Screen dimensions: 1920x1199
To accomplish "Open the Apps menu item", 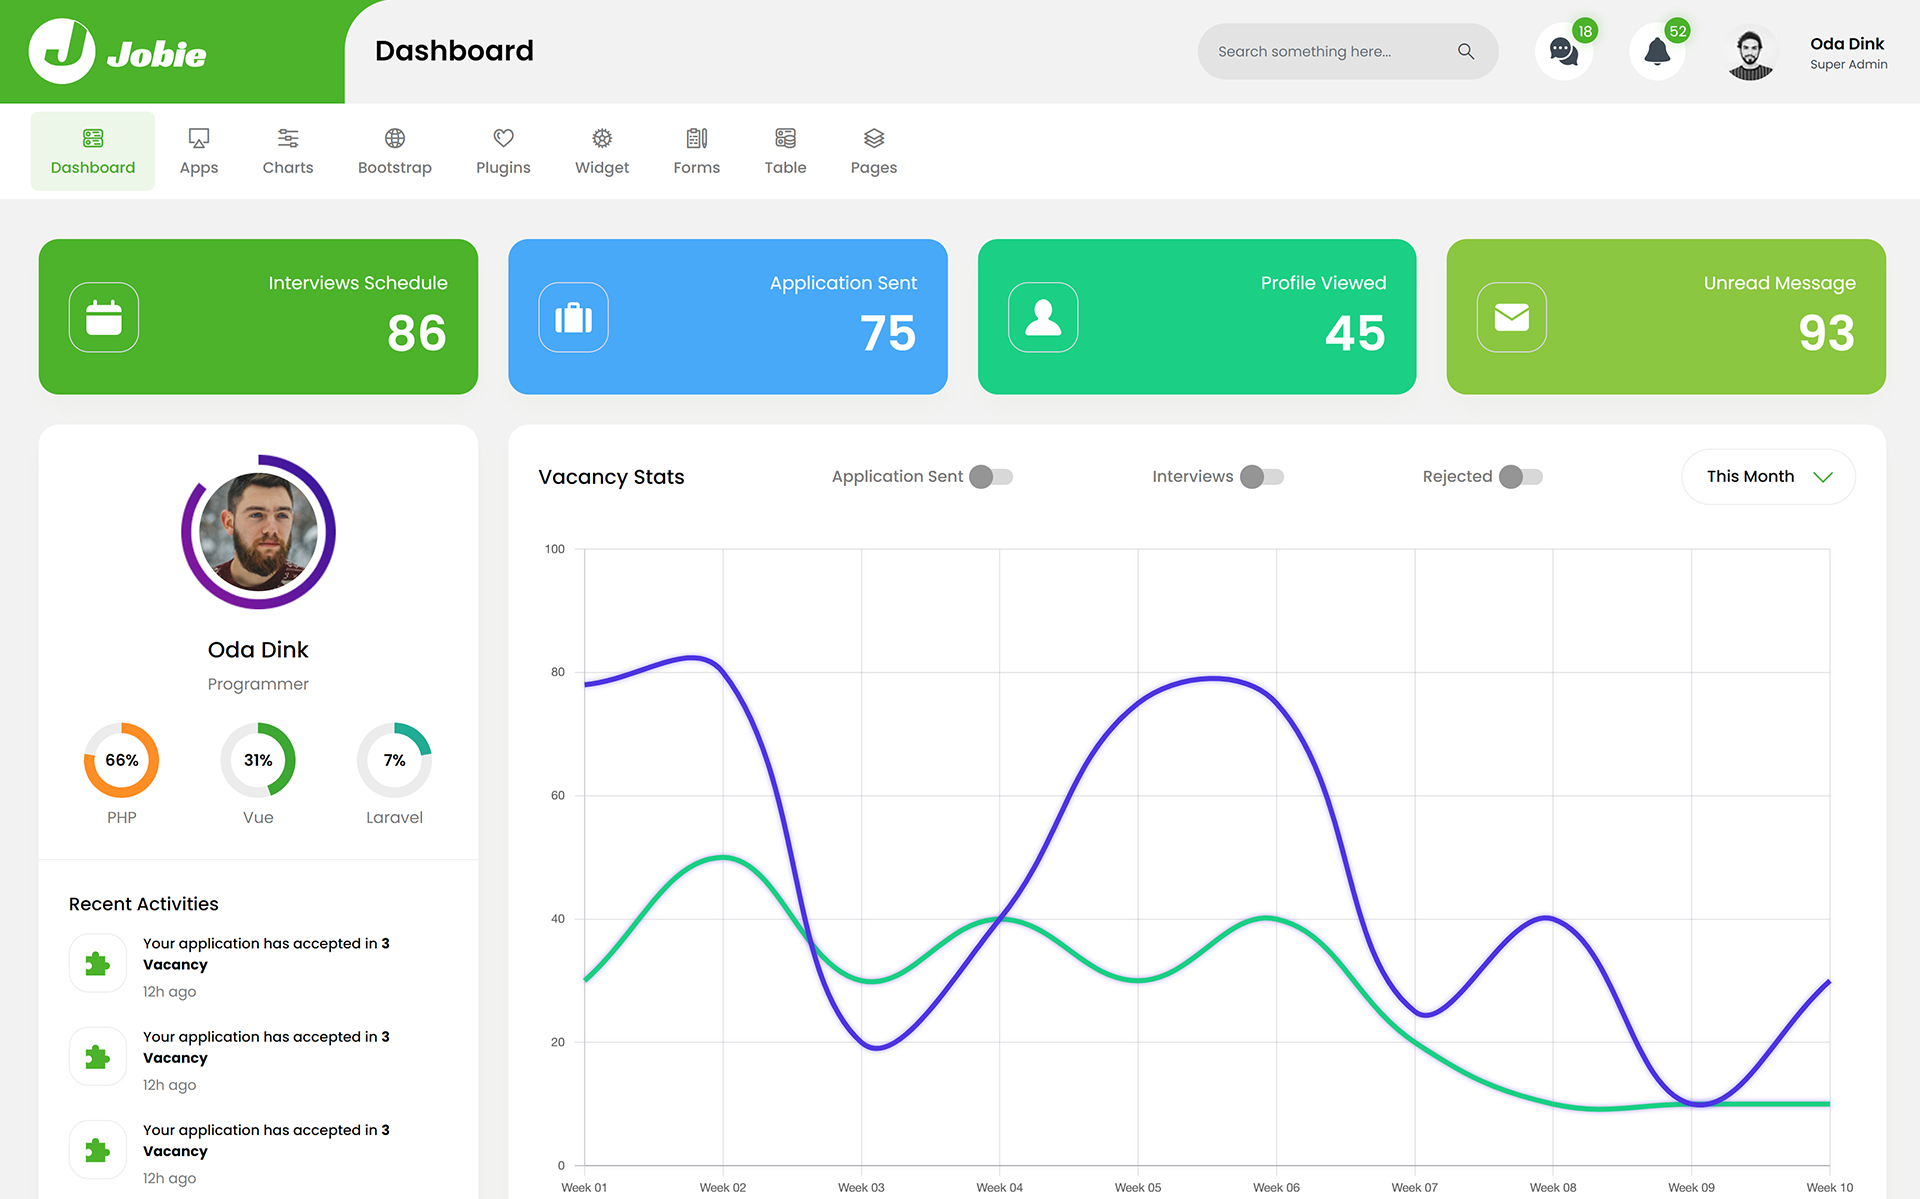I will 199,151.
